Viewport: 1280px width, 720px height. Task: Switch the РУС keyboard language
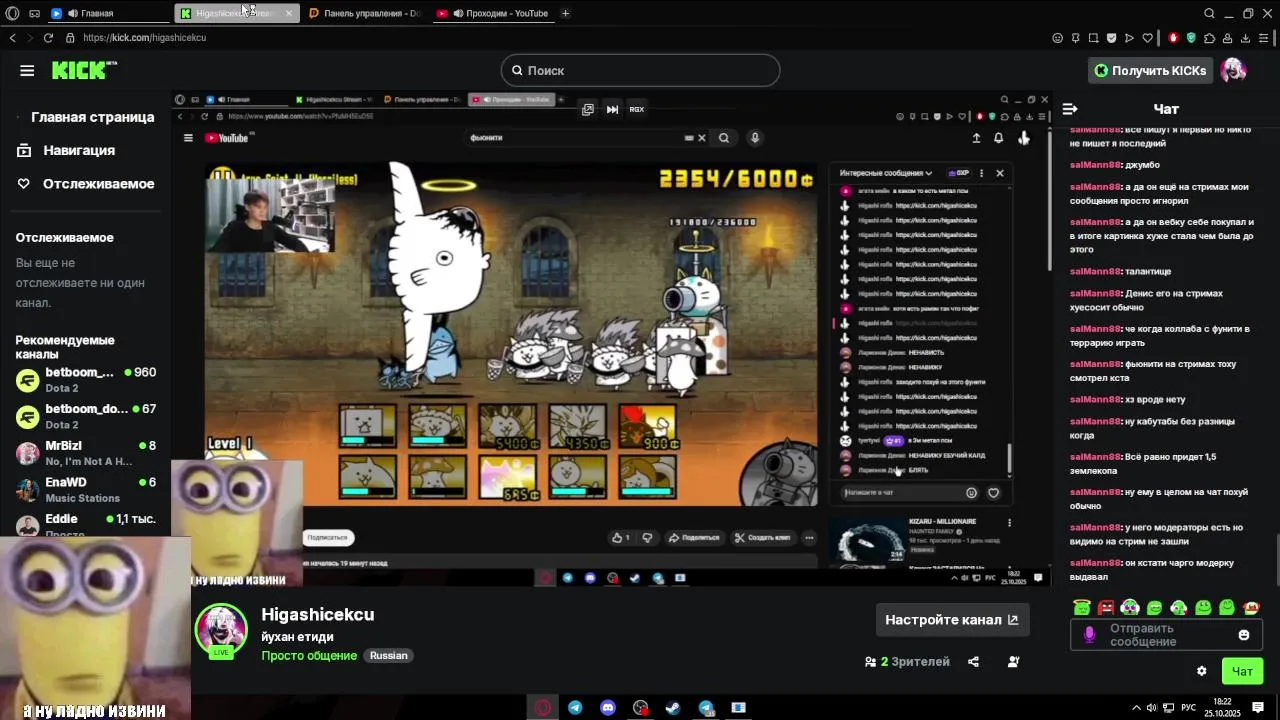[1188, 708]
